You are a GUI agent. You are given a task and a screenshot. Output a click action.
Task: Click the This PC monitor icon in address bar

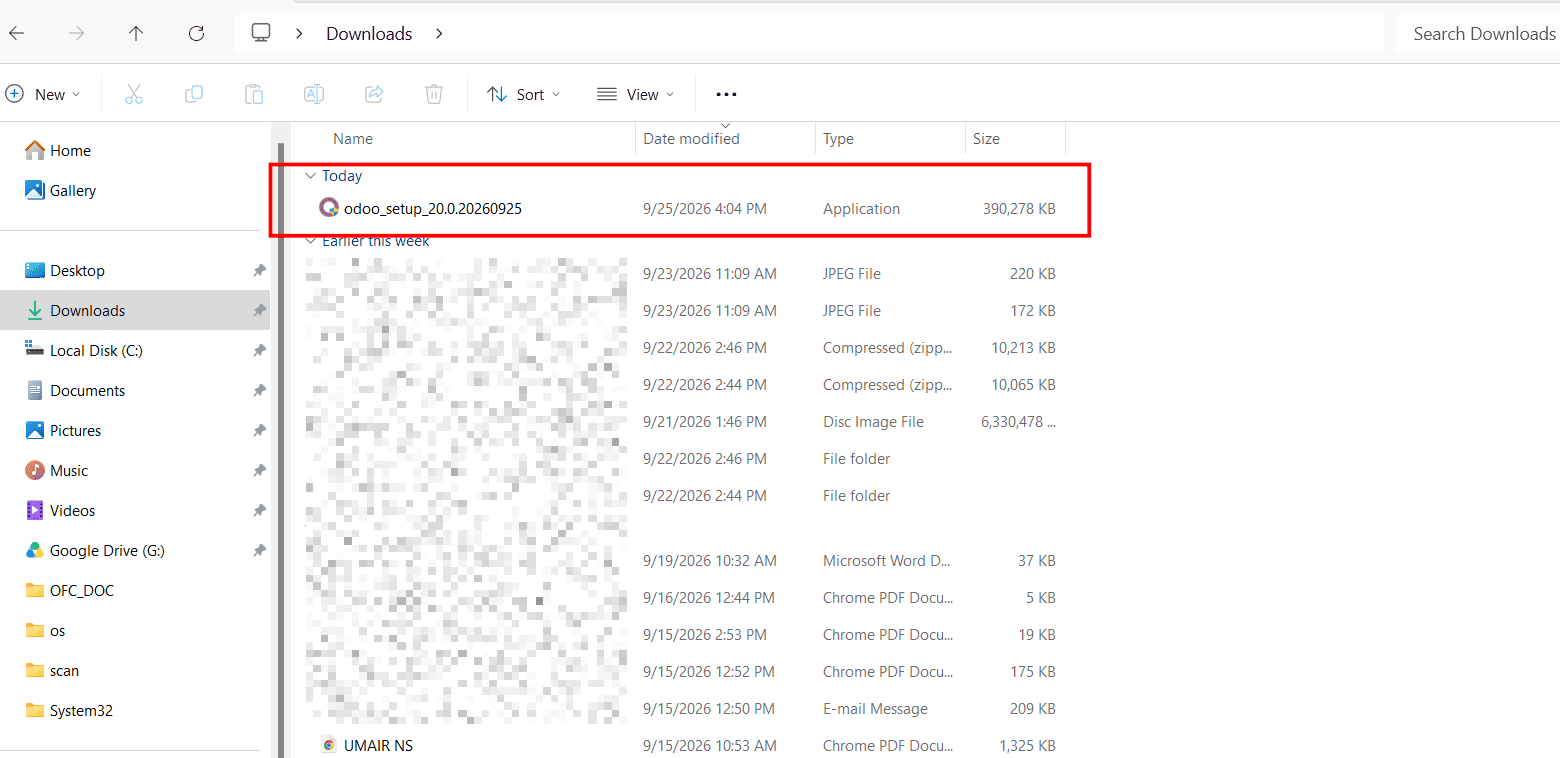pos(261,33)
